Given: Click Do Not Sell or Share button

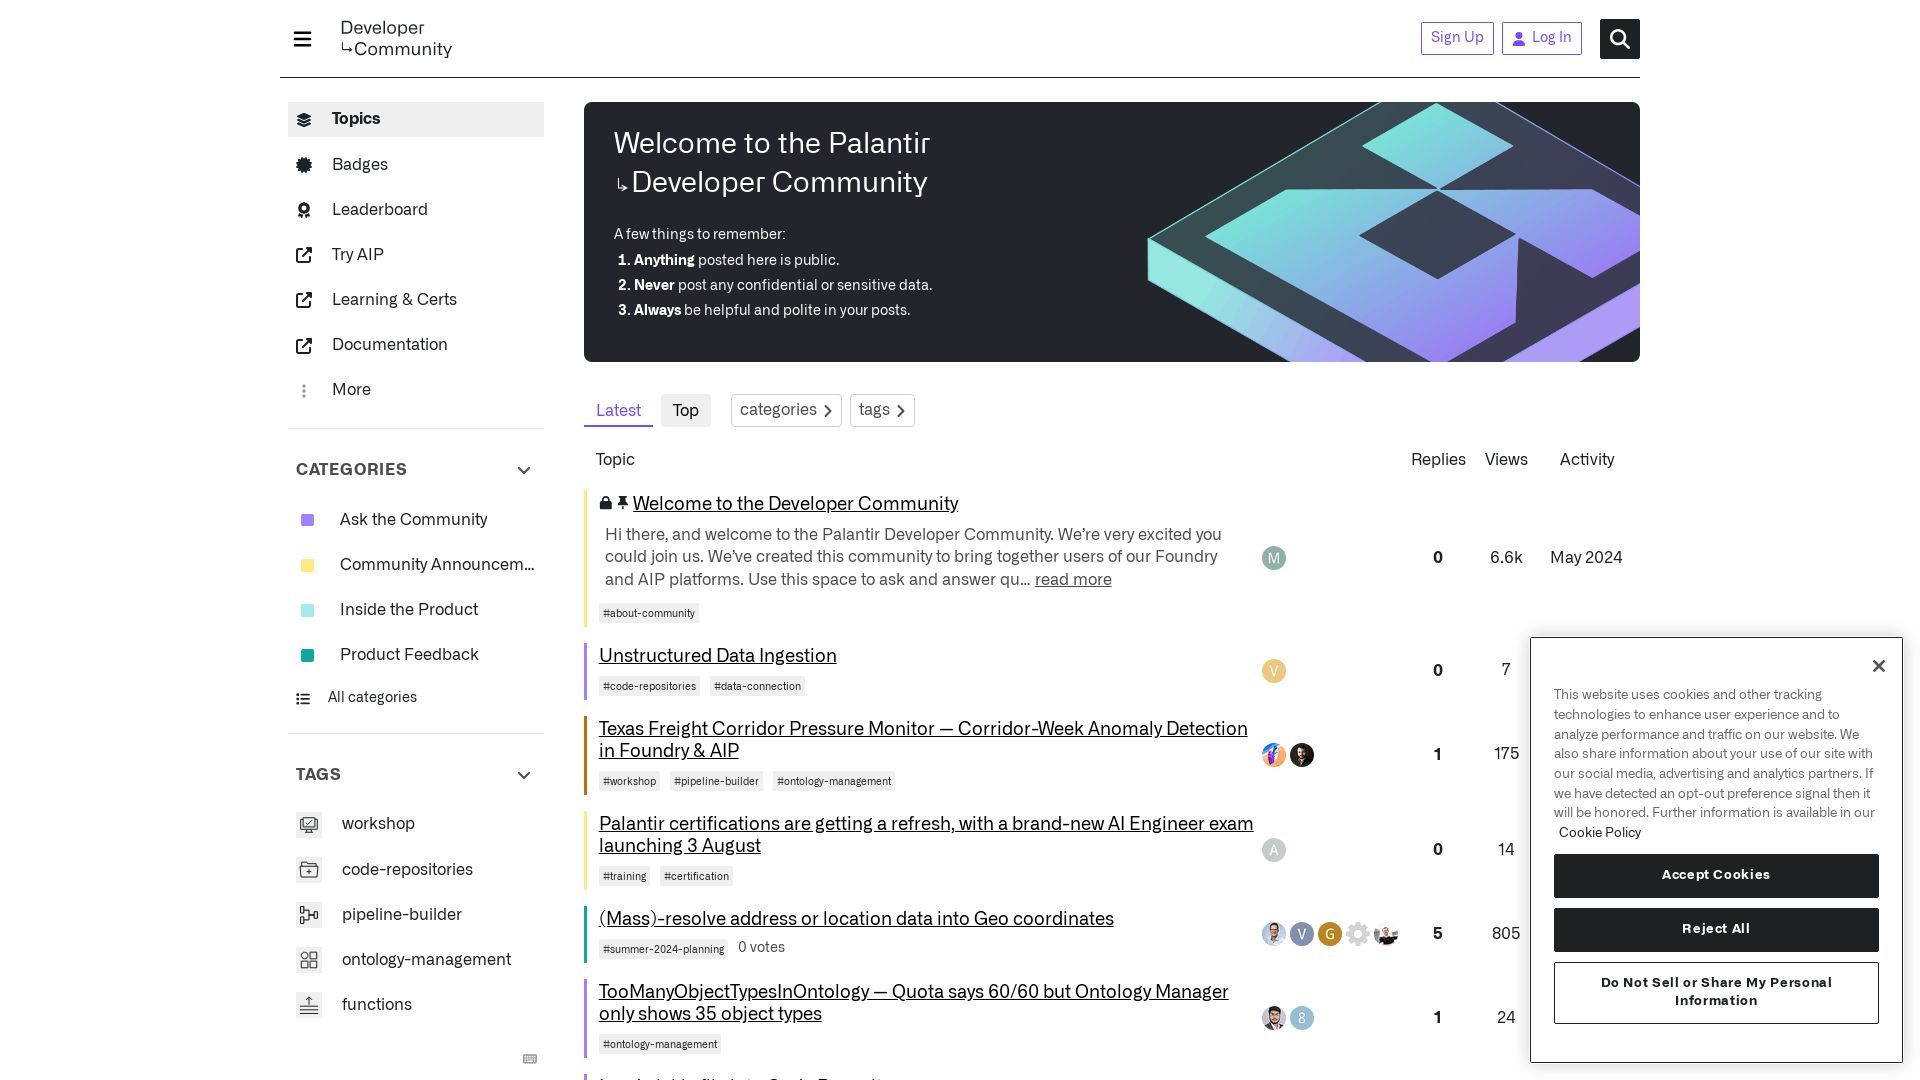Looking at the screenshot, I should (1716, 993).
